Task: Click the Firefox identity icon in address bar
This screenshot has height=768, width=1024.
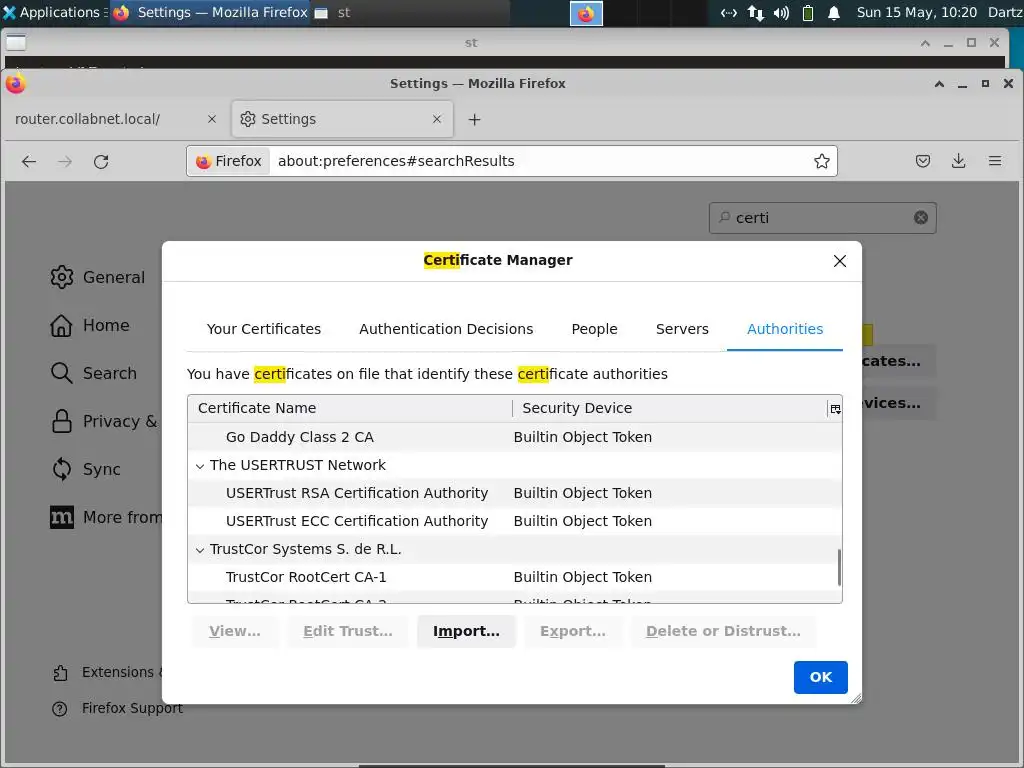Action: tap(229, 161)
